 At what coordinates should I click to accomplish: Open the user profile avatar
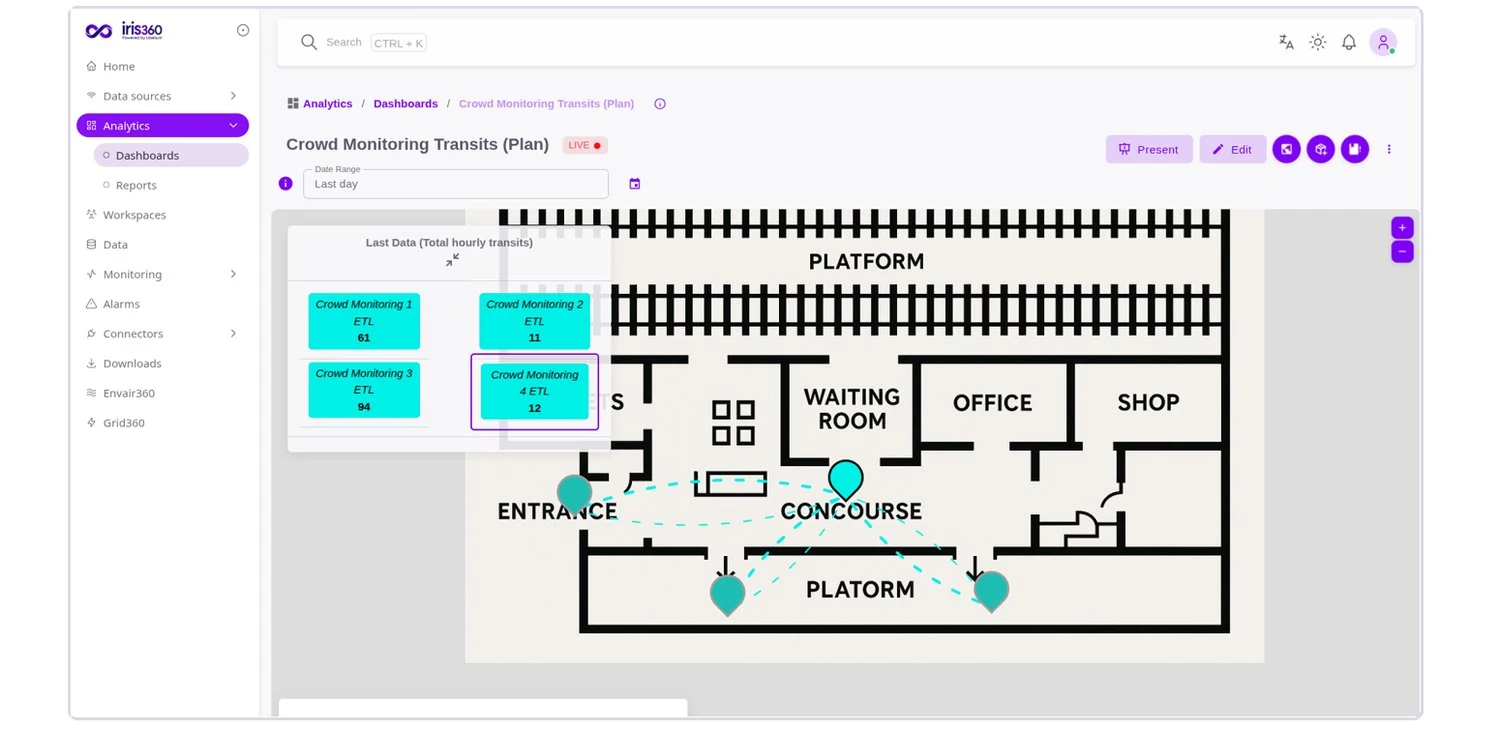pos(1383,42)
